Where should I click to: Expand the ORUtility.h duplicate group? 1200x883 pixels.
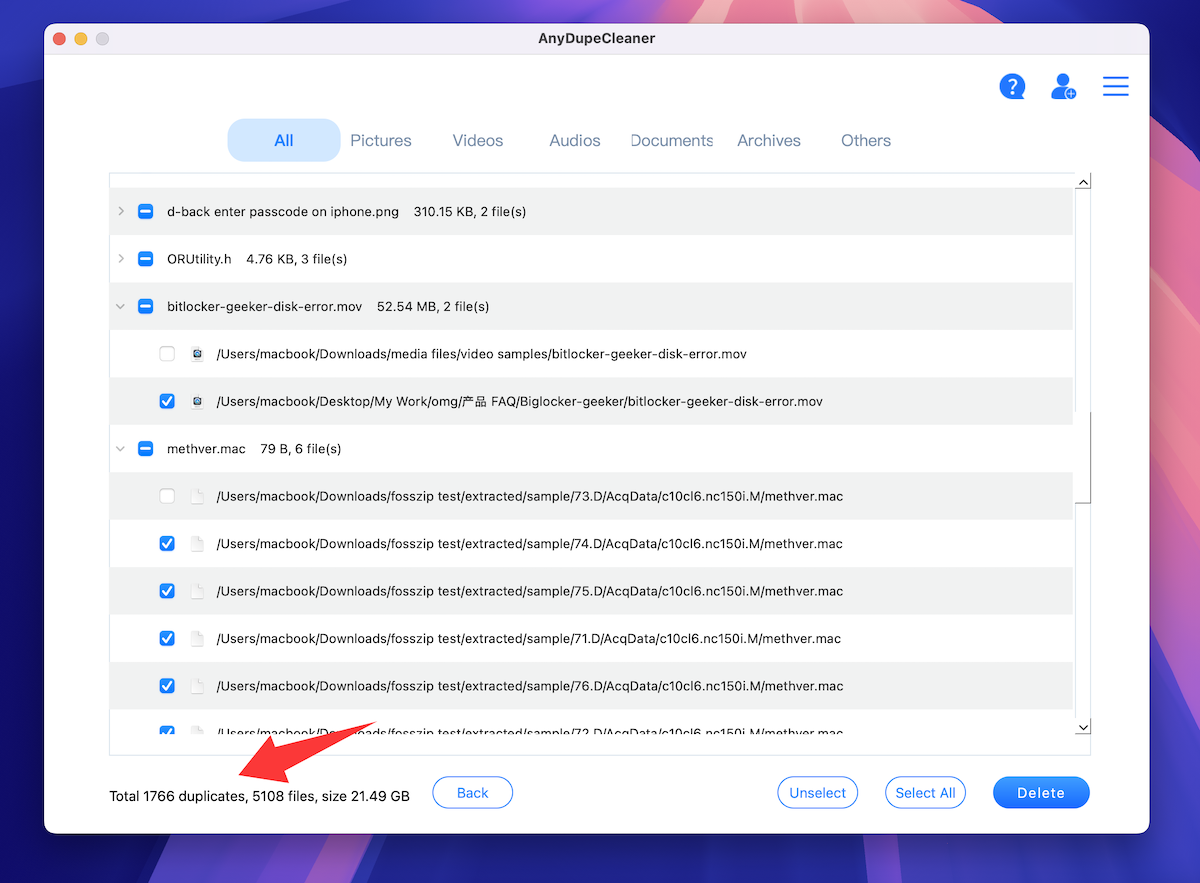(121, 259)
